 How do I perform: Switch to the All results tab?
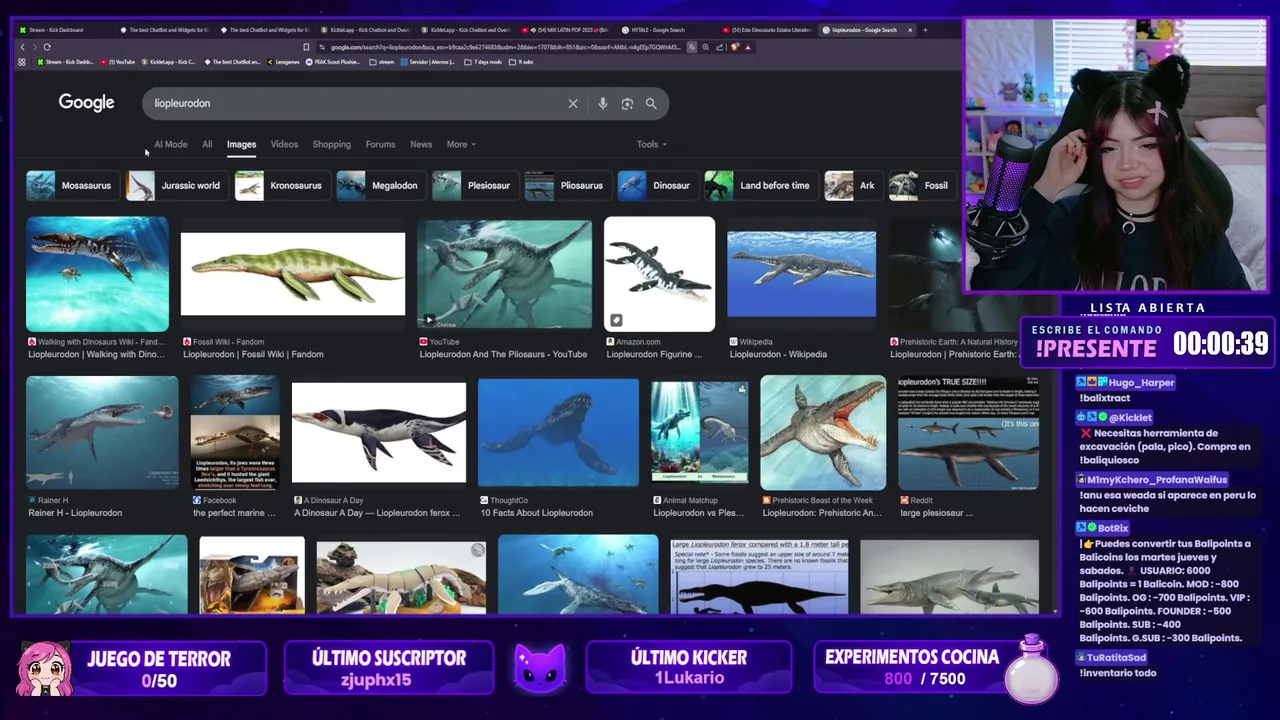point(207,144)
